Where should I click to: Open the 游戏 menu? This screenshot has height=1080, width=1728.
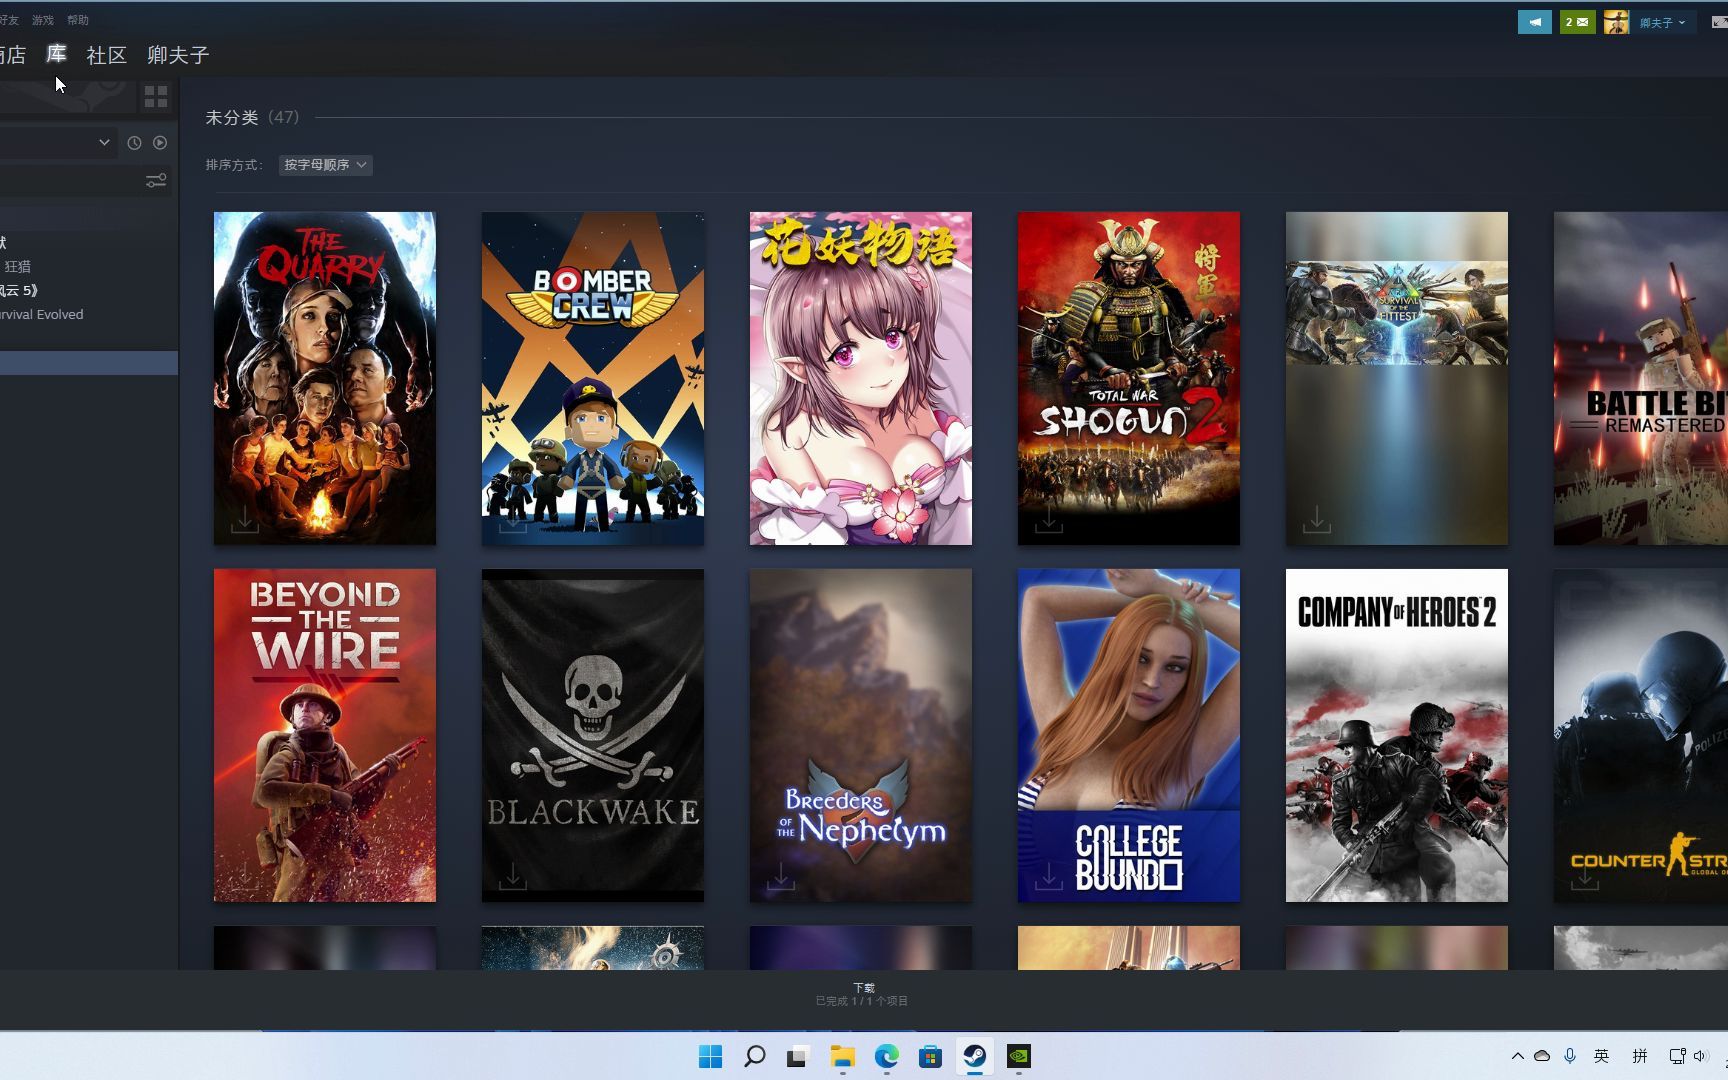tap(43, 20)
